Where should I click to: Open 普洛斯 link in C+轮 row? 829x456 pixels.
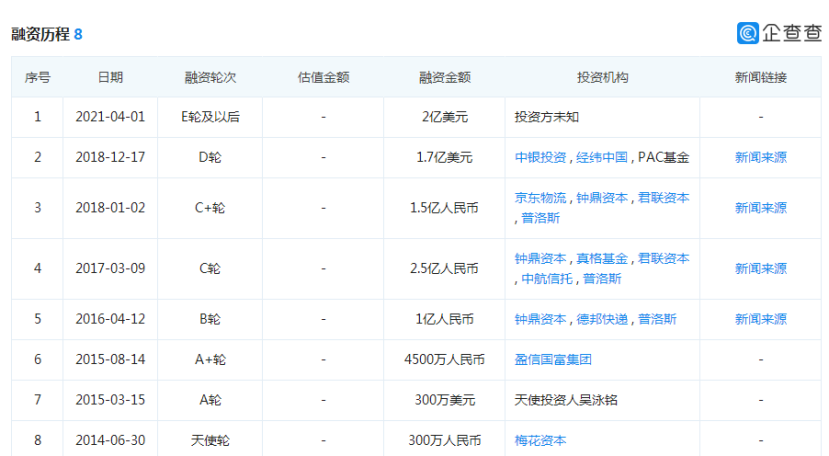click(x=540, y=218)
